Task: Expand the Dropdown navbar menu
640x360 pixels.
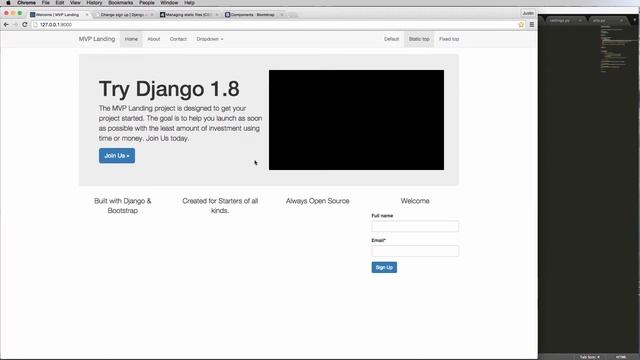Action: [x=209, y=39]
